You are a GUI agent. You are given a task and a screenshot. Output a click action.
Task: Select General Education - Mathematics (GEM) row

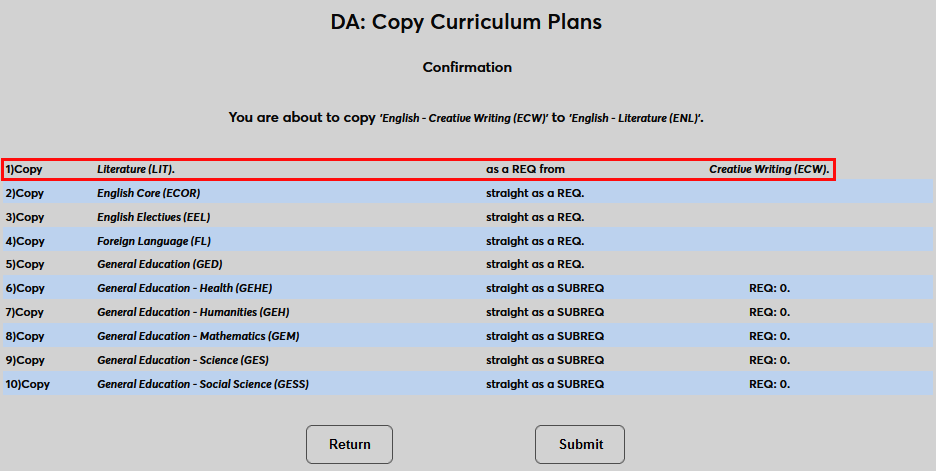point(198,336)
